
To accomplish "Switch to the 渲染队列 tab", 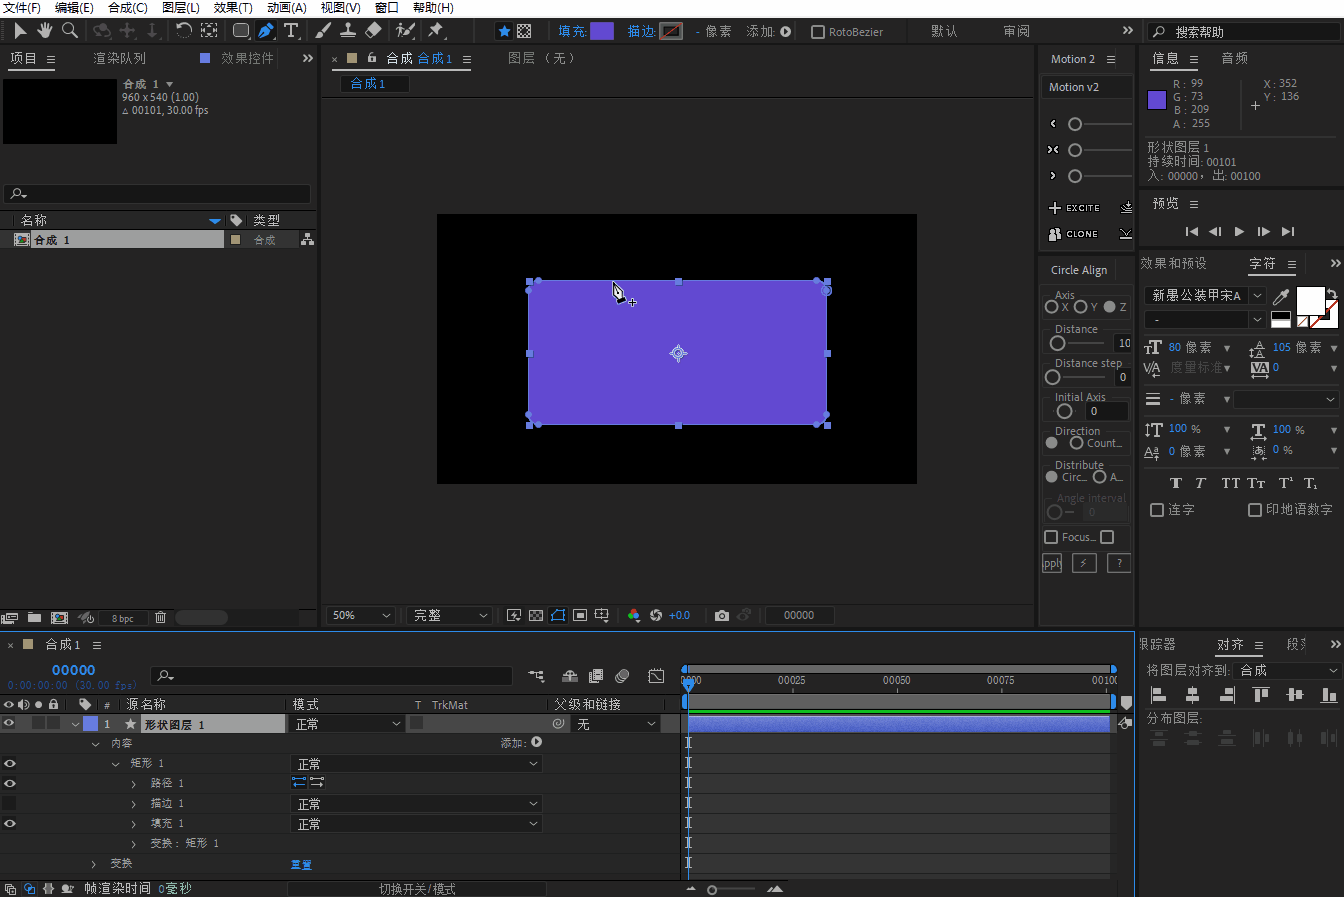I will pos(119,58).
